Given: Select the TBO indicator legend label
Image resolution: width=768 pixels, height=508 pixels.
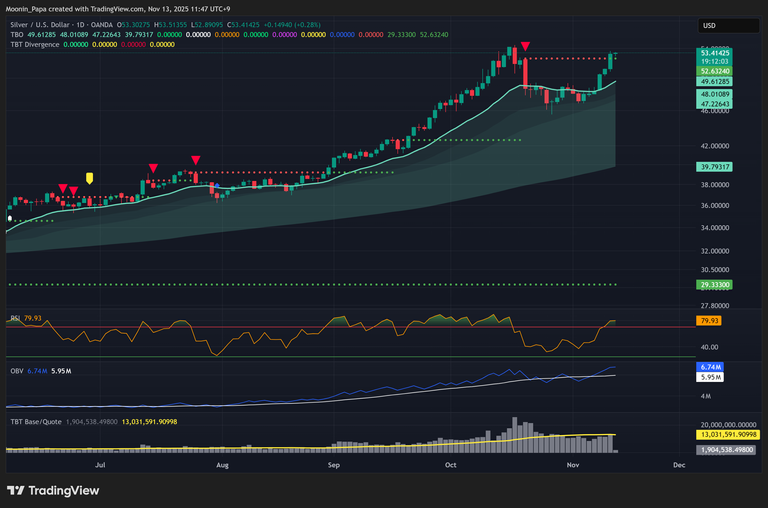Looking at the screenshot, I should 15,32.
